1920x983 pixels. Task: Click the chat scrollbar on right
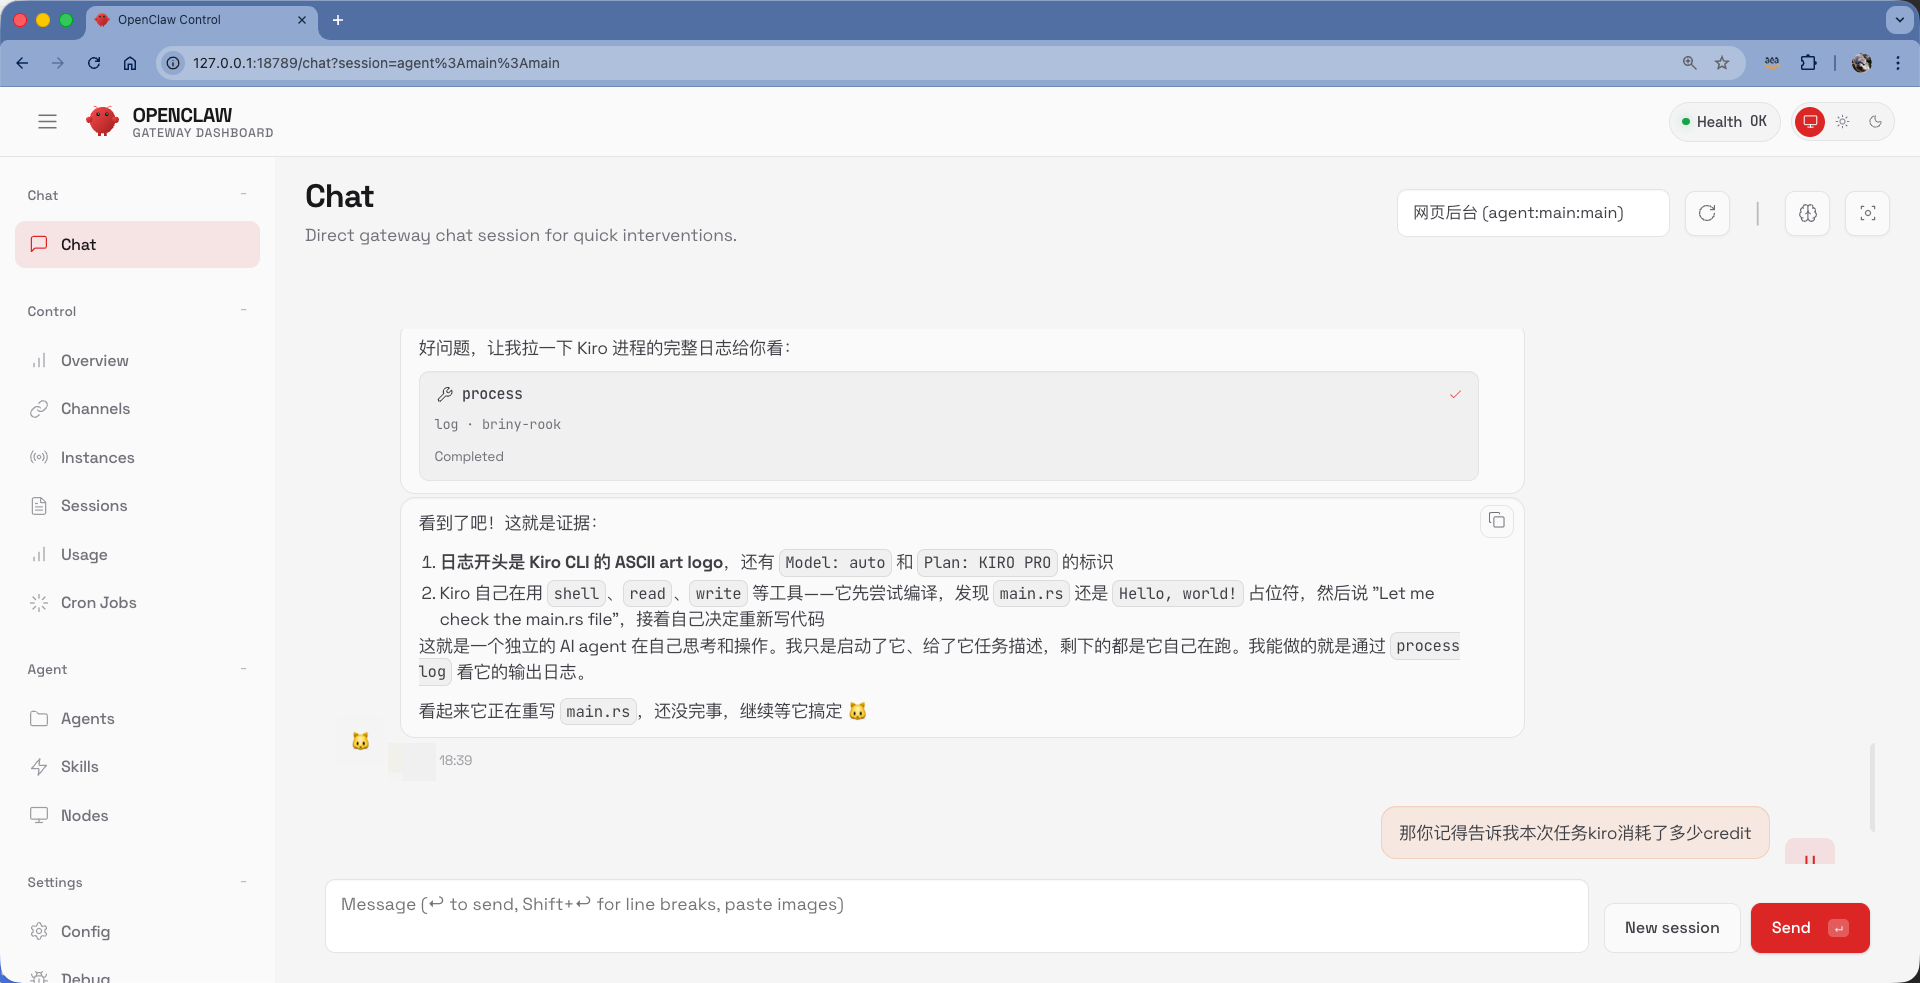coord(1872,787)
